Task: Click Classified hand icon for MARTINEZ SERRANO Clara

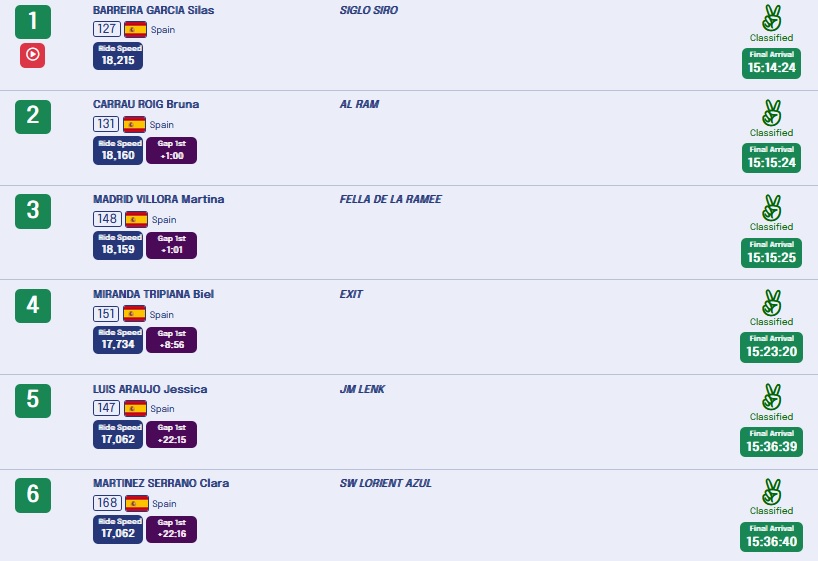Action: (771, 491)
